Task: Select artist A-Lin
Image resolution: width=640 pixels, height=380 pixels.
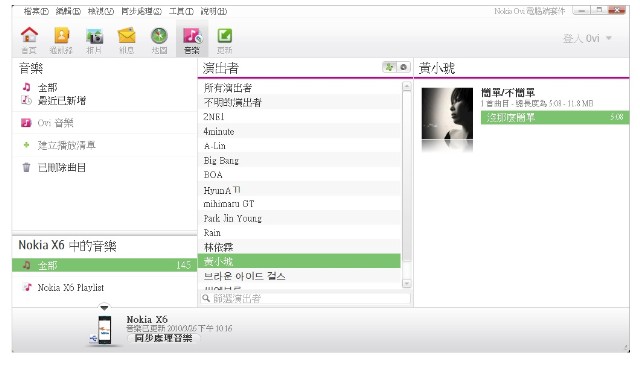Action: click(299, 146)
